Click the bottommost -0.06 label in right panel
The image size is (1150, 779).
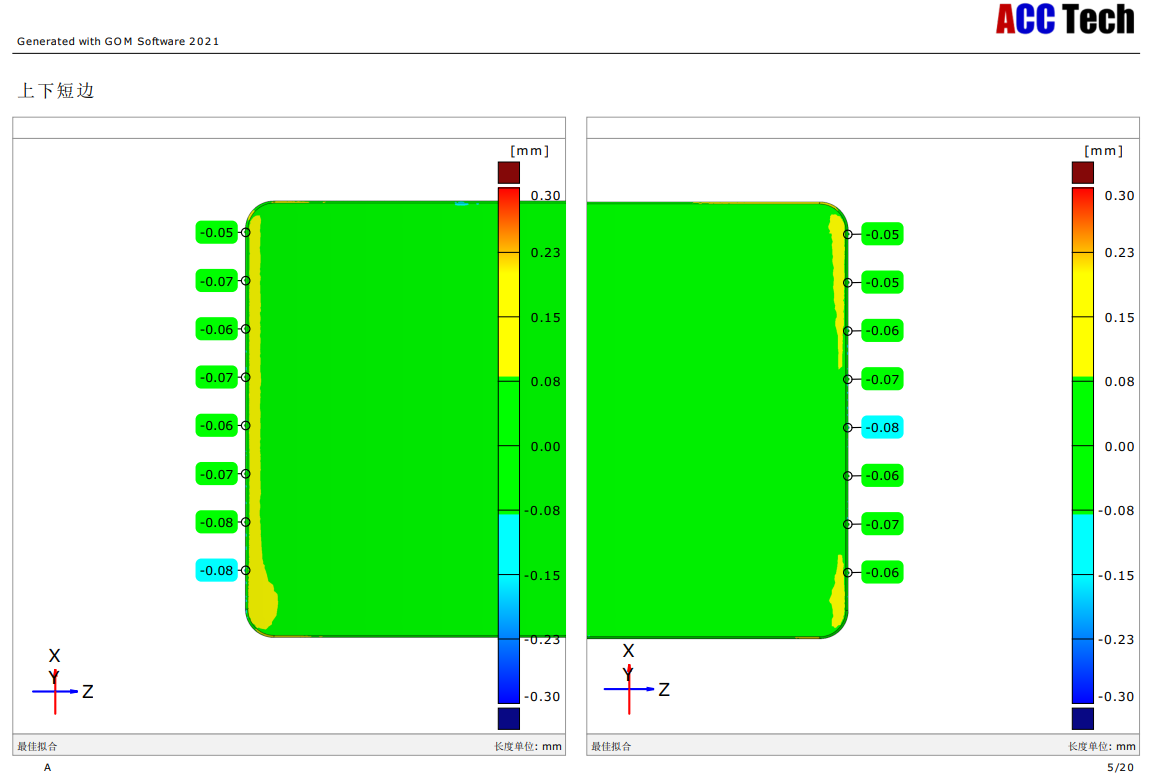(882, 572)
